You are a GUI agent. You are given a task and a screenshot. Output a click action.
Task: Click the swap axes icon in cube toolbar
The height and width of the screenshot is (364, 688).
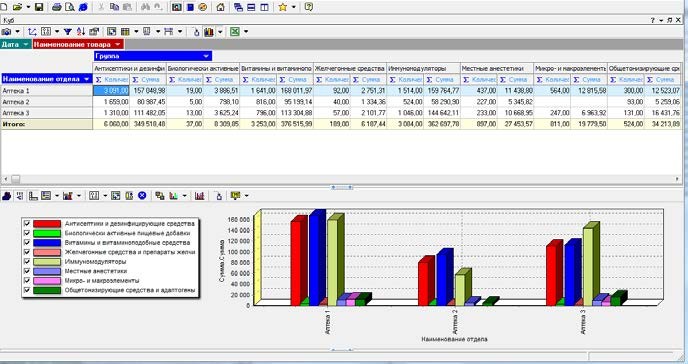32,32
